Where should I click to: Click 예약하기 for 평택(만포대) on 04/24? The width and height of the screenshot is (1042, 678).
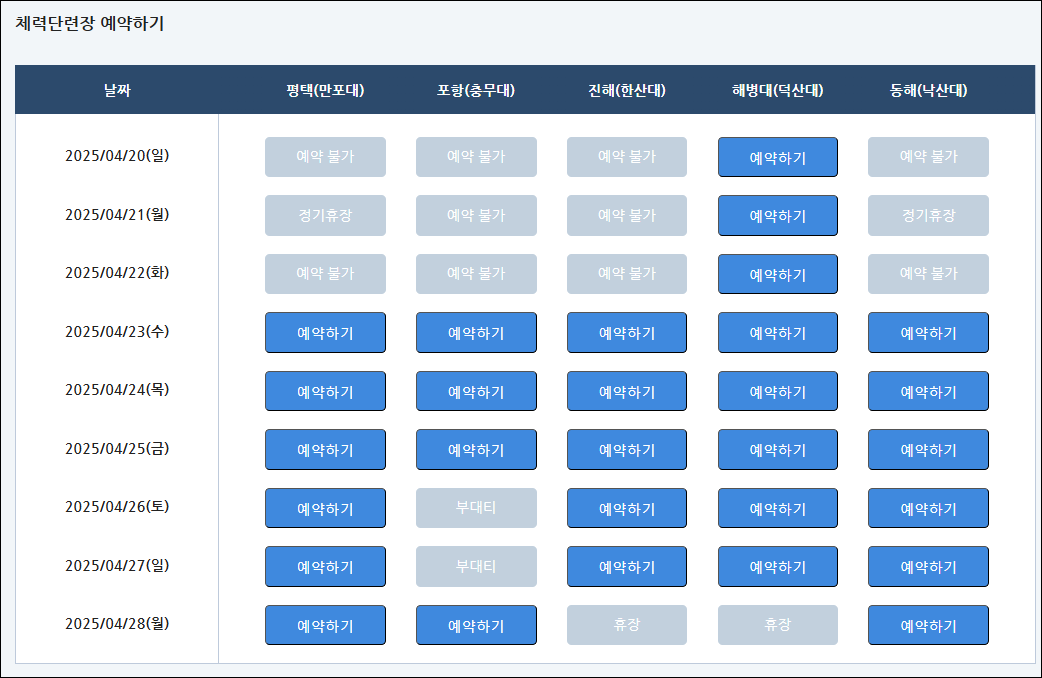click(325, 391)
